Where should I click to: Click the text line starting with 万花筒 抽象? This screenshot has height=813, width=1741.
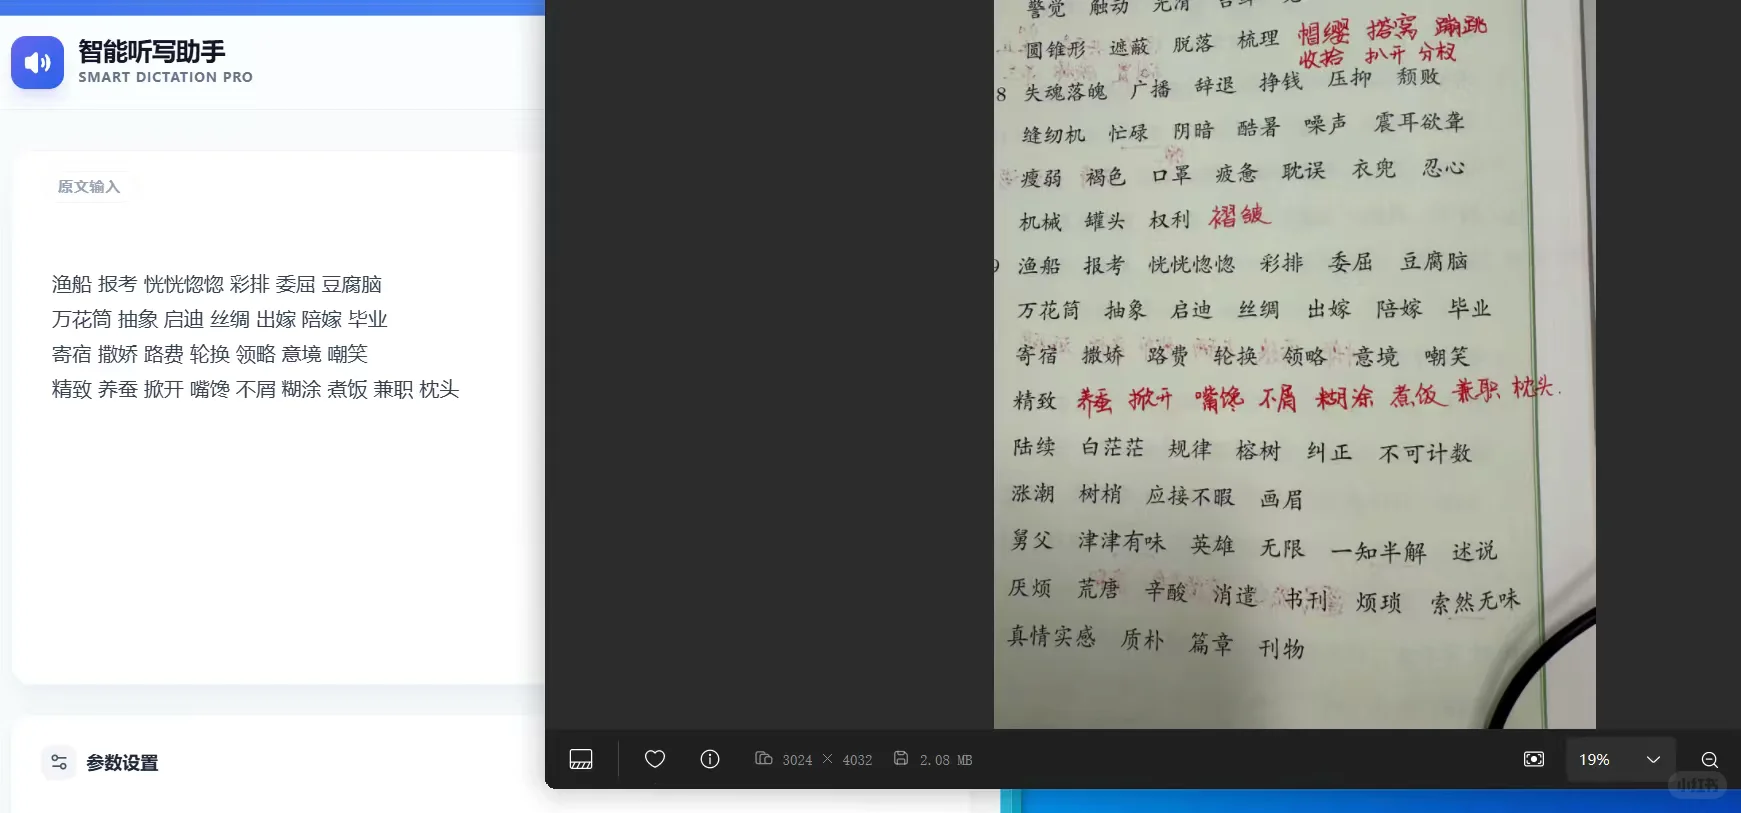[220, 319]
